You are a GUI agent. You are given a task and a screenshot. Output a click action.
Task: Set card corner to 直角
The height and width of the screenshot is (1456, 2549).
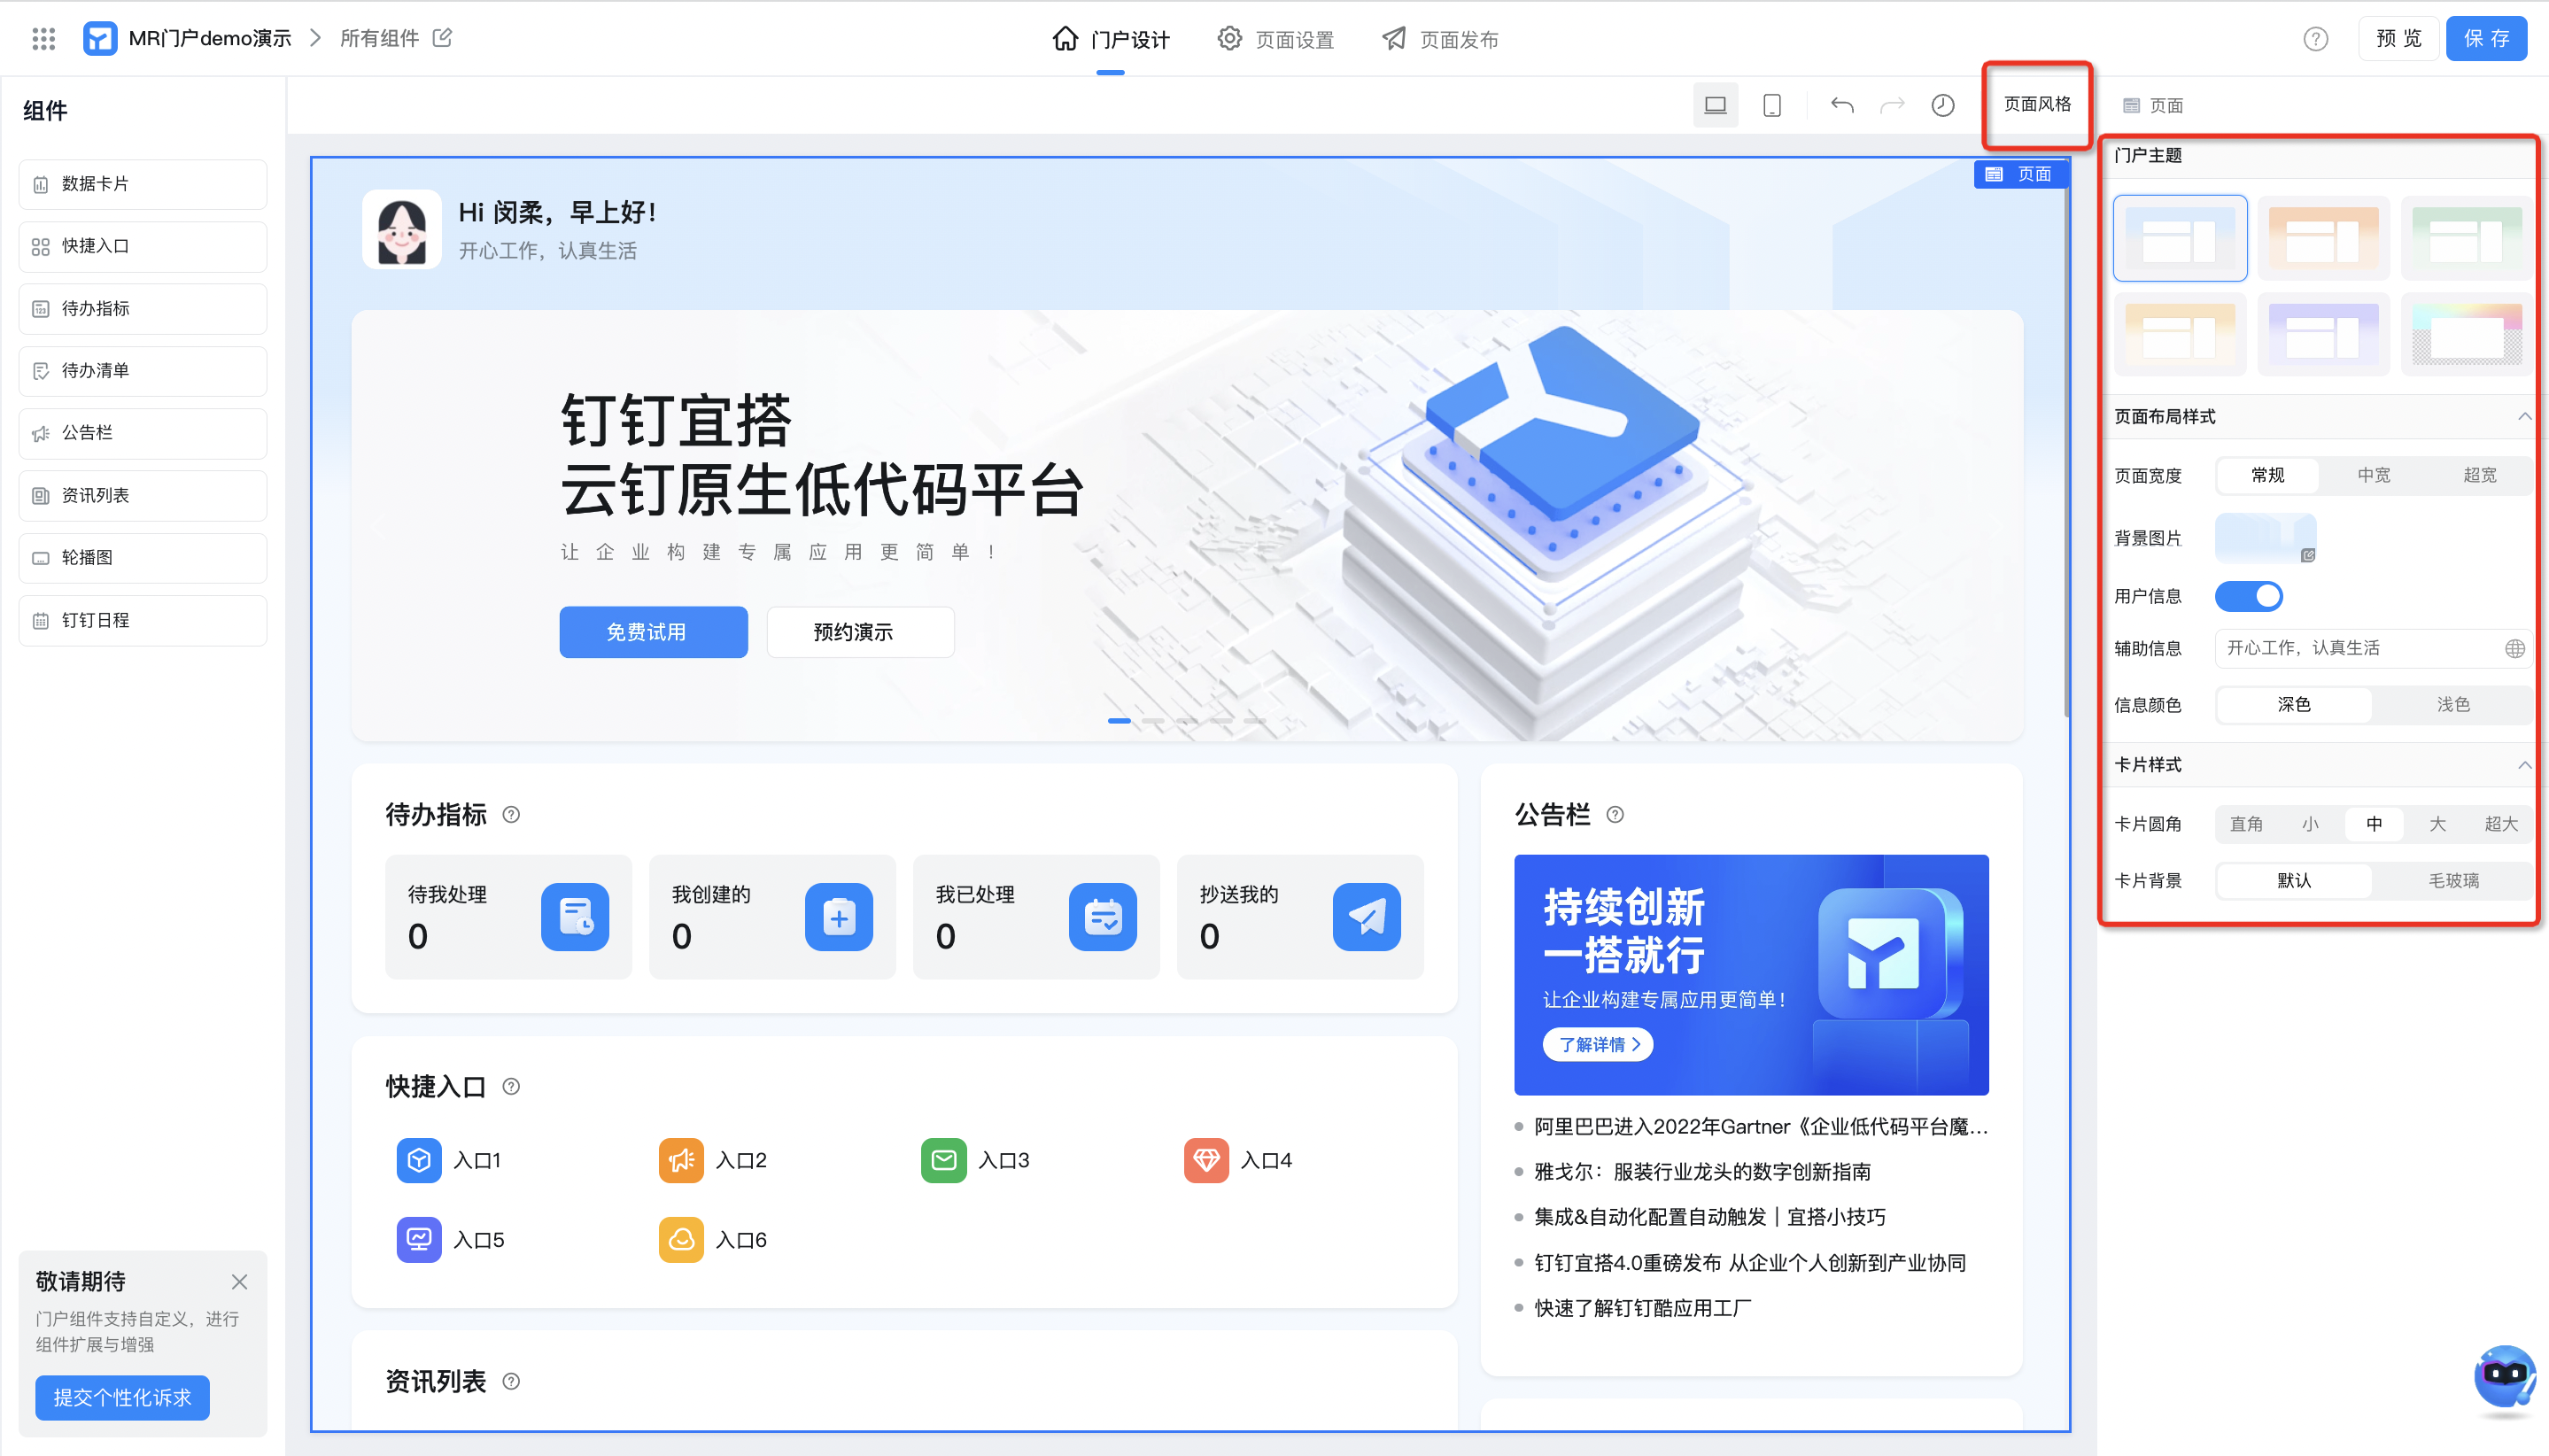pyautogui.click(x=2246, y=824)
